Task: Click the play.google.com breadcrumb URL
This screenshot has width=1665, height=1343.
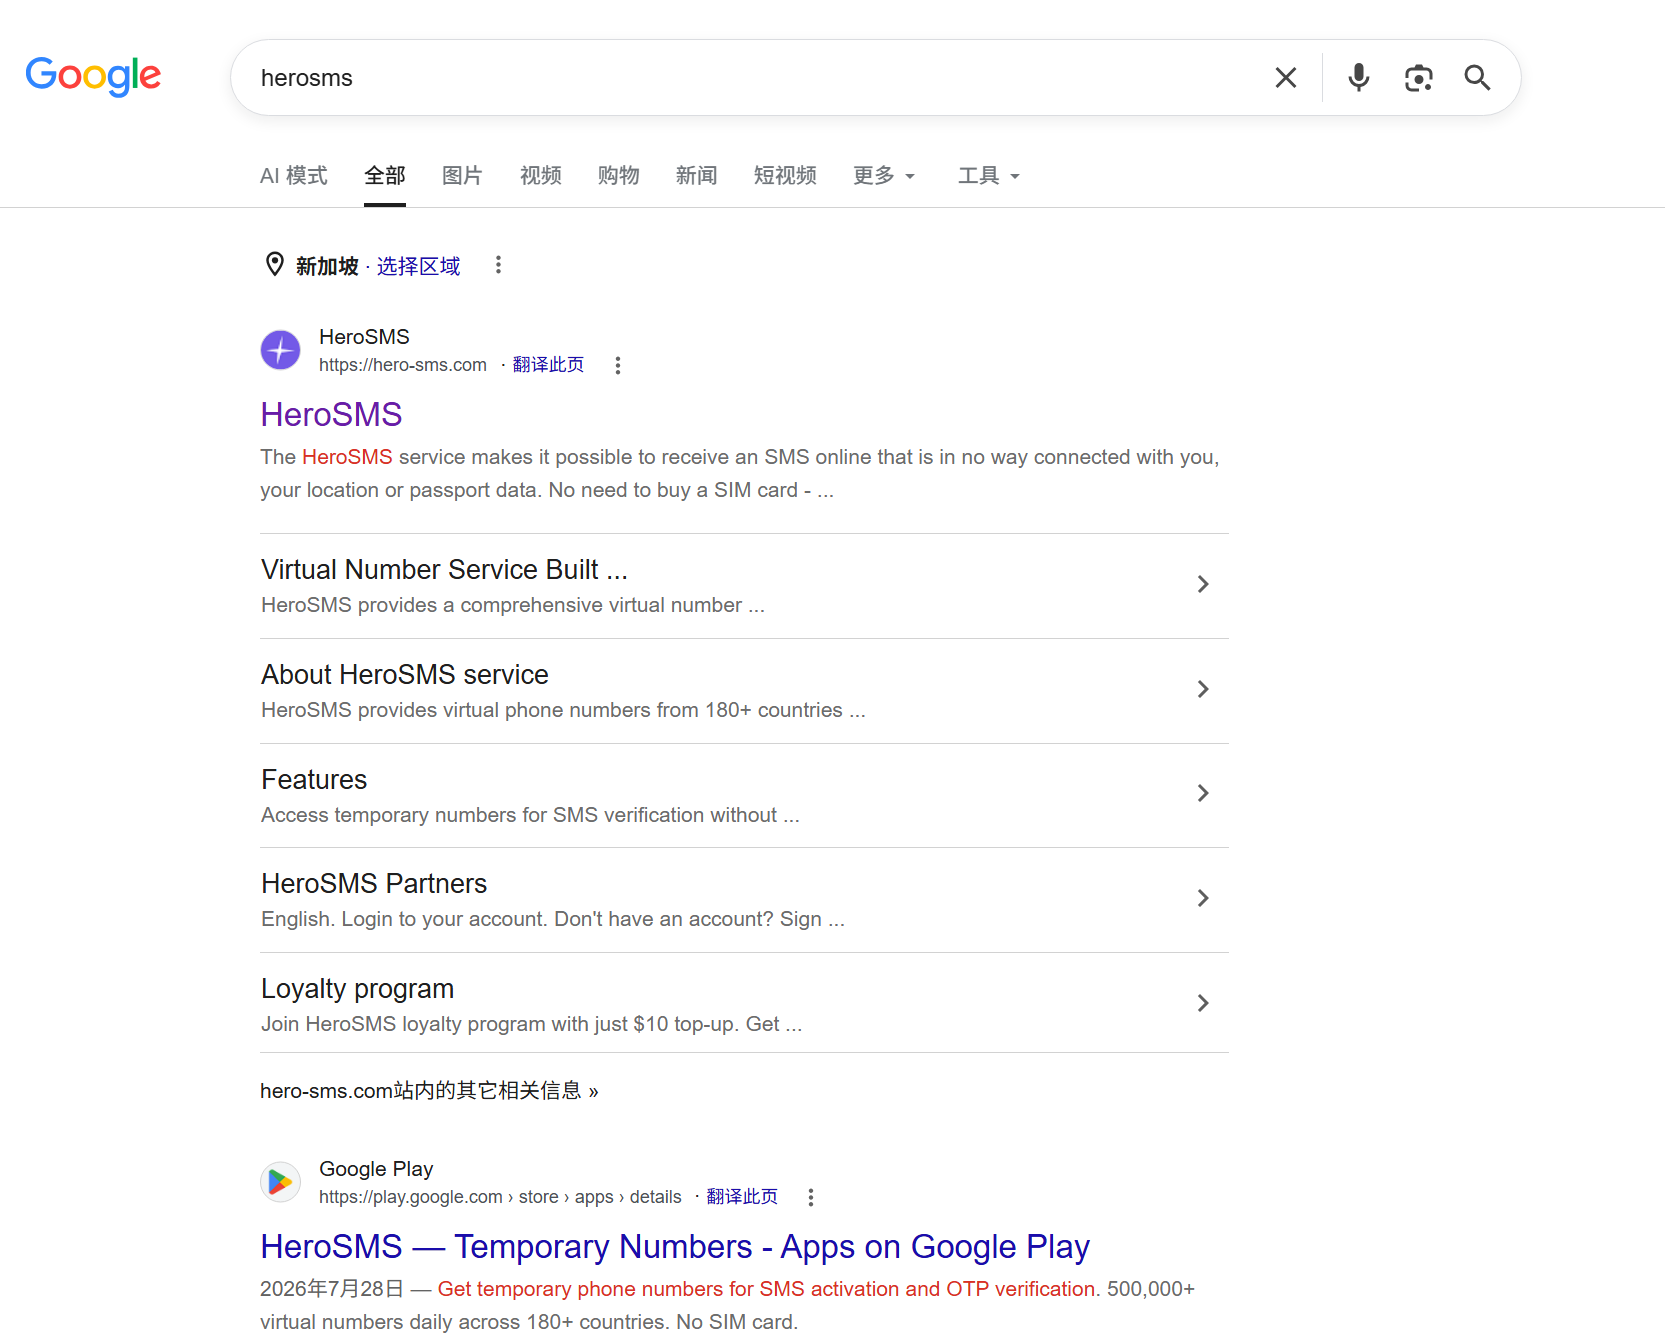Action: coord(500,1197)
